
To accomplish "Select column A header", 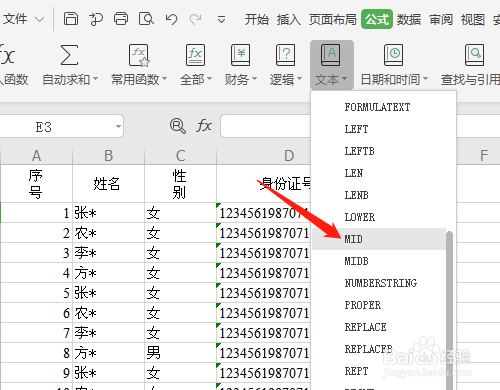I will coord(36,156).
